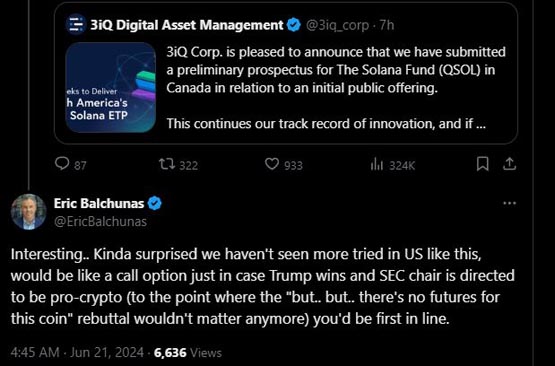Screen dimensions: 555x366
Task: Click the 4:45 AM Jun 21, 2024 timestamp
Action: (x=77, y=353)
